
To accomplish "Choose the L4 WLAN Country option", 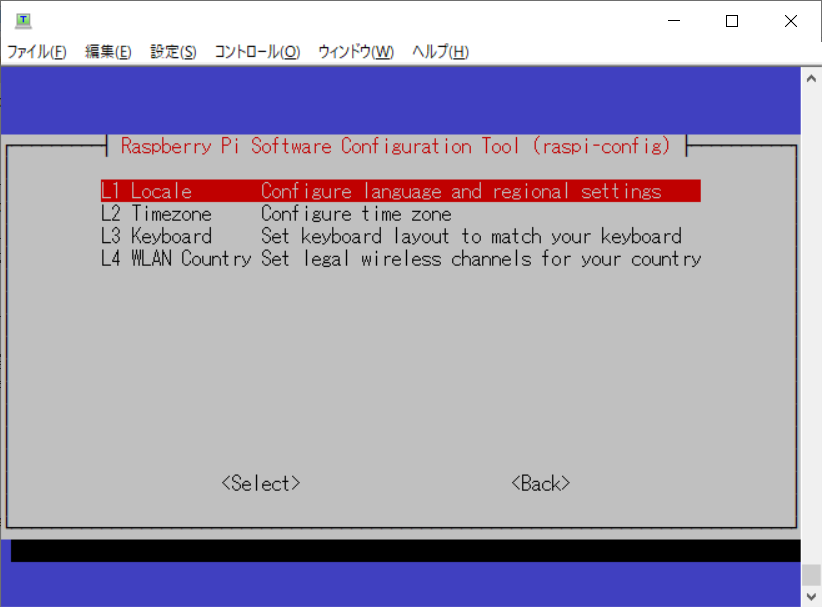I will pos(401,259).
